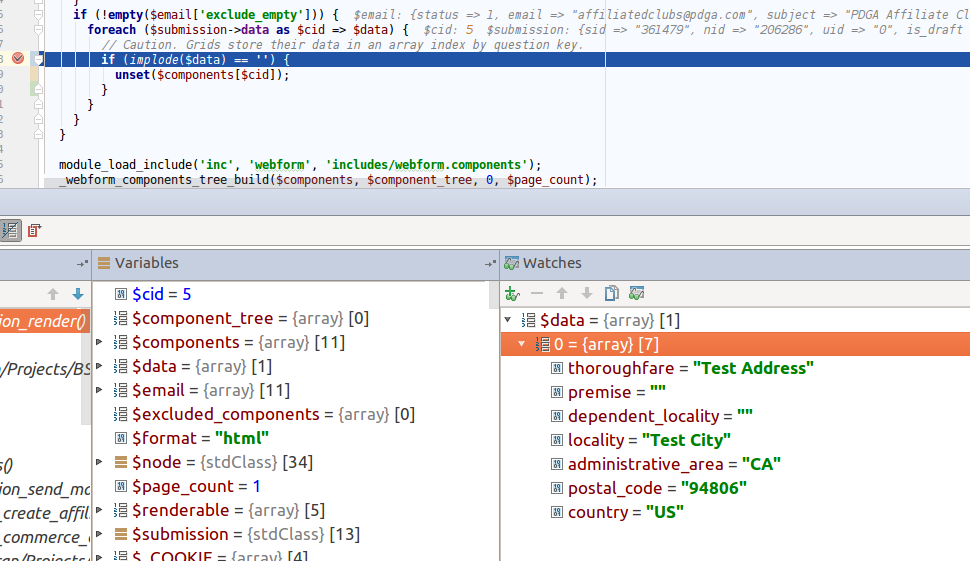Add a new watch with plus icon
This screenshot has height=561, width=970.
pyautogui.click(x=512, y=293)
